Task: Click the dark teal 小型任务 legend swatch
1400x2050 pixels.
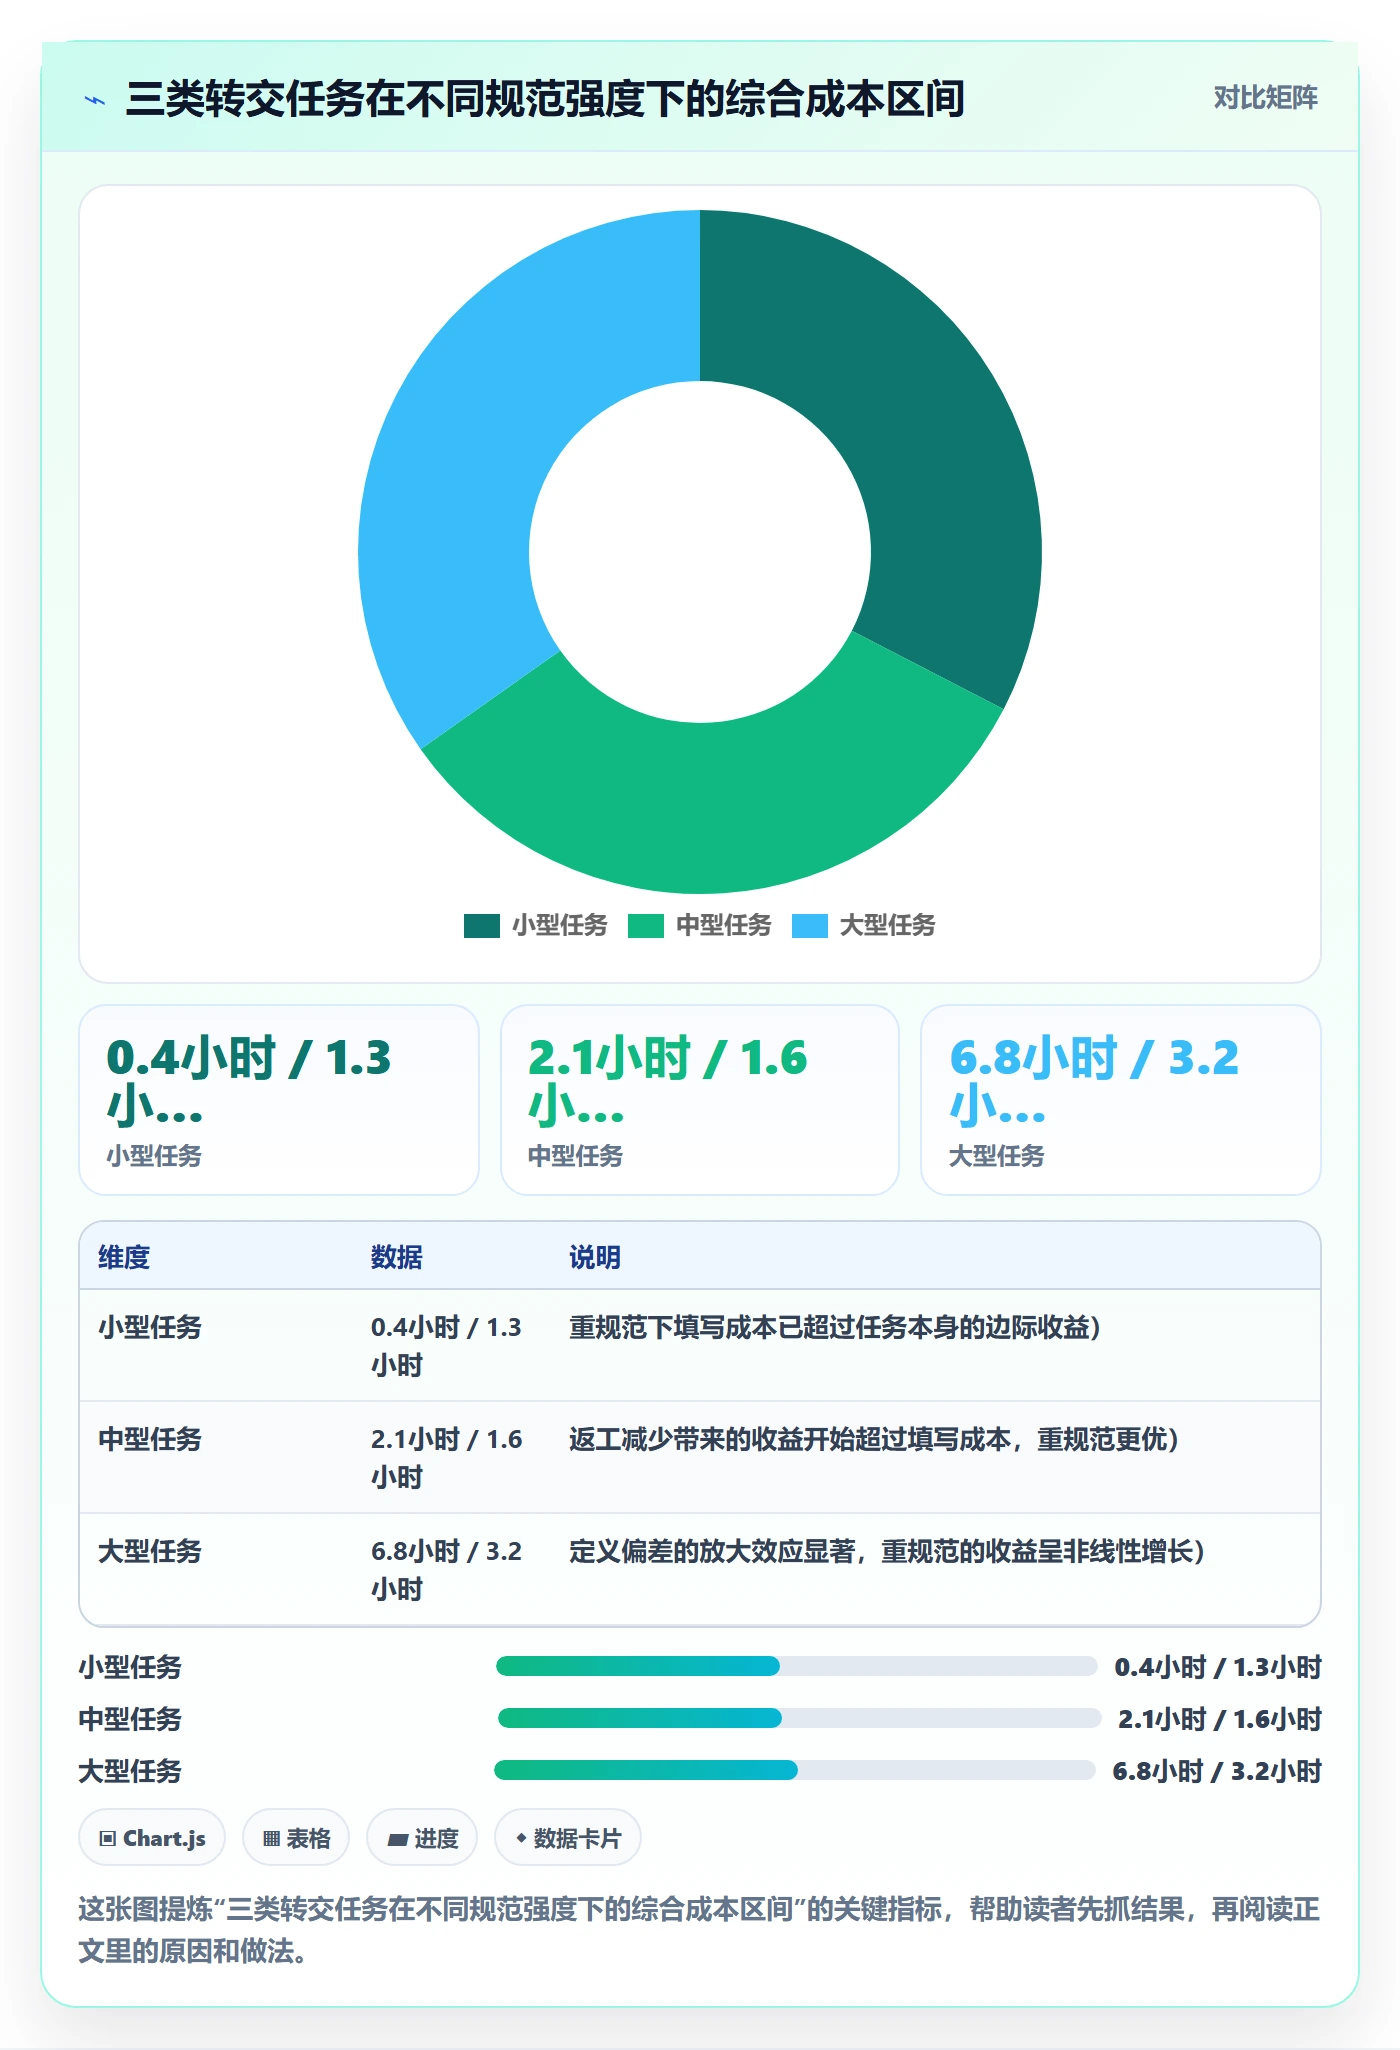Action: tap(482, 925)
